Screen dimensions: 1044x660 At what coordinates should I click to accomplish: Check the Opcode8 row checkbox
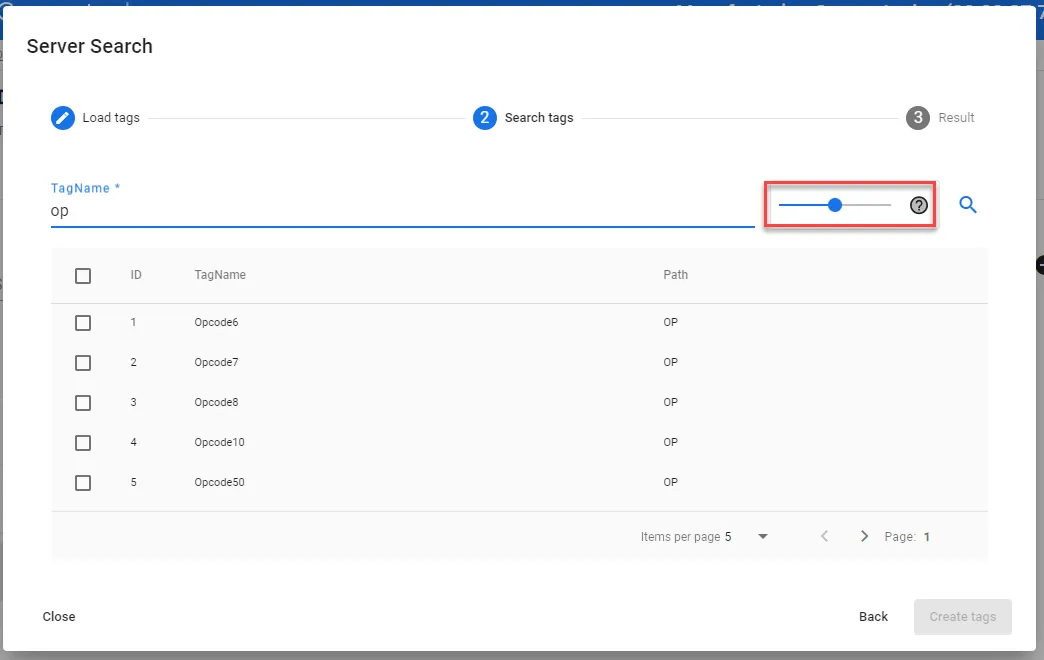(x=83, y=403)
